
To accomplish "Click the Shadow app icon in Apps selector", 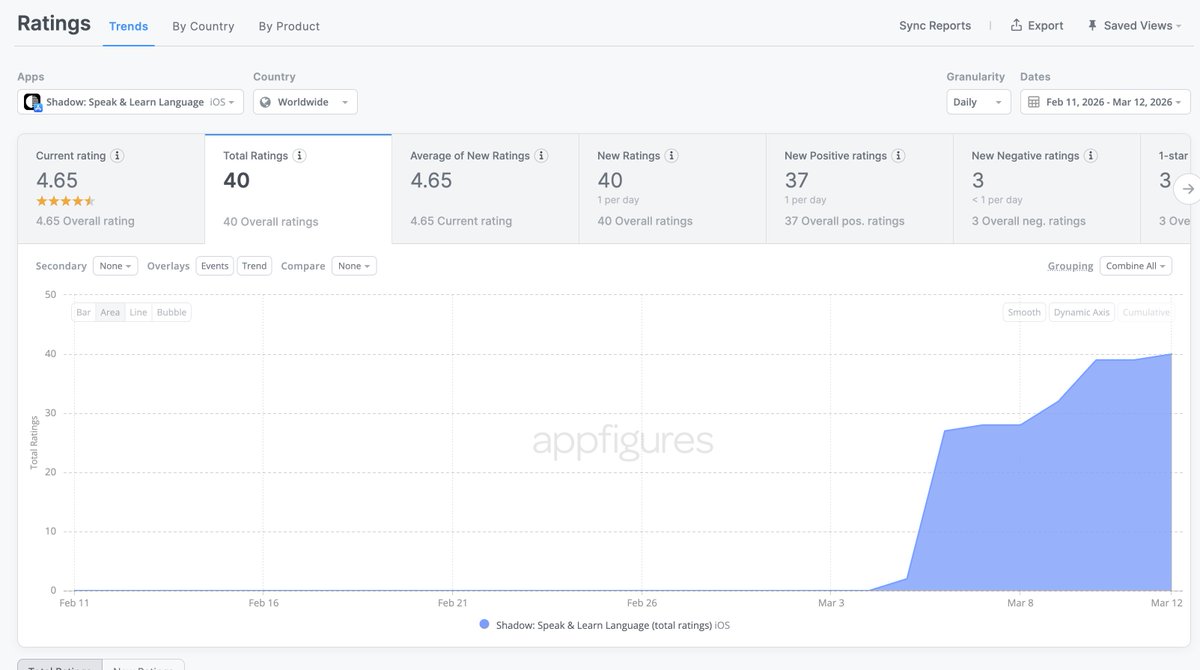I will click(x=33, y=102).
